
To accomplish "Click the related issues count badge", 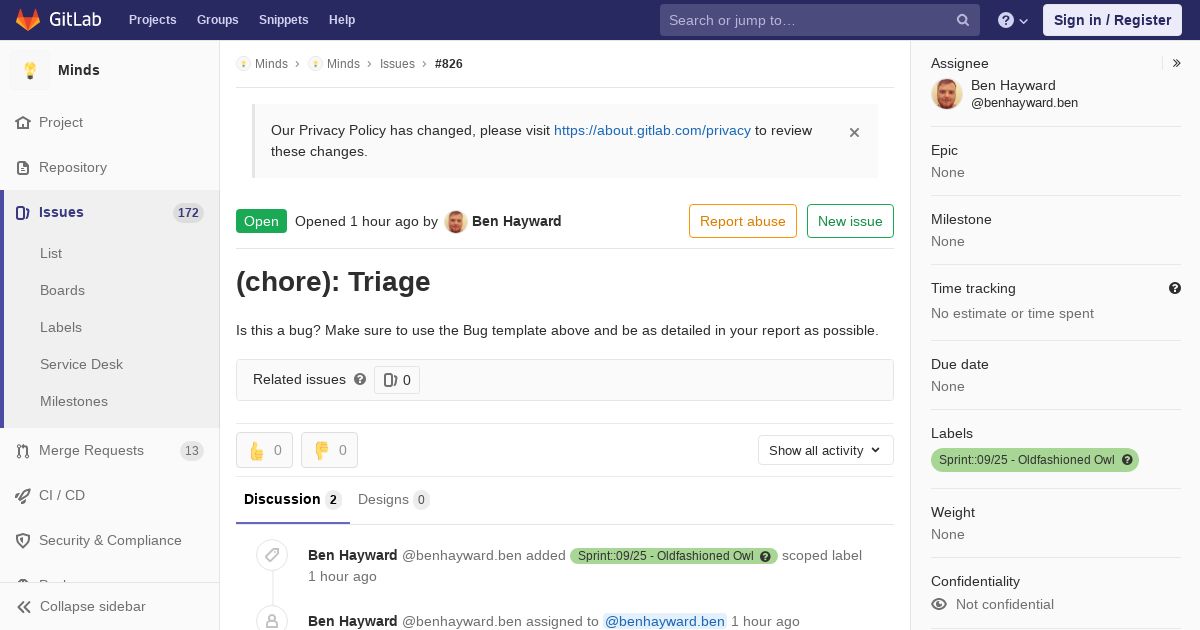I will click(397, 380).
